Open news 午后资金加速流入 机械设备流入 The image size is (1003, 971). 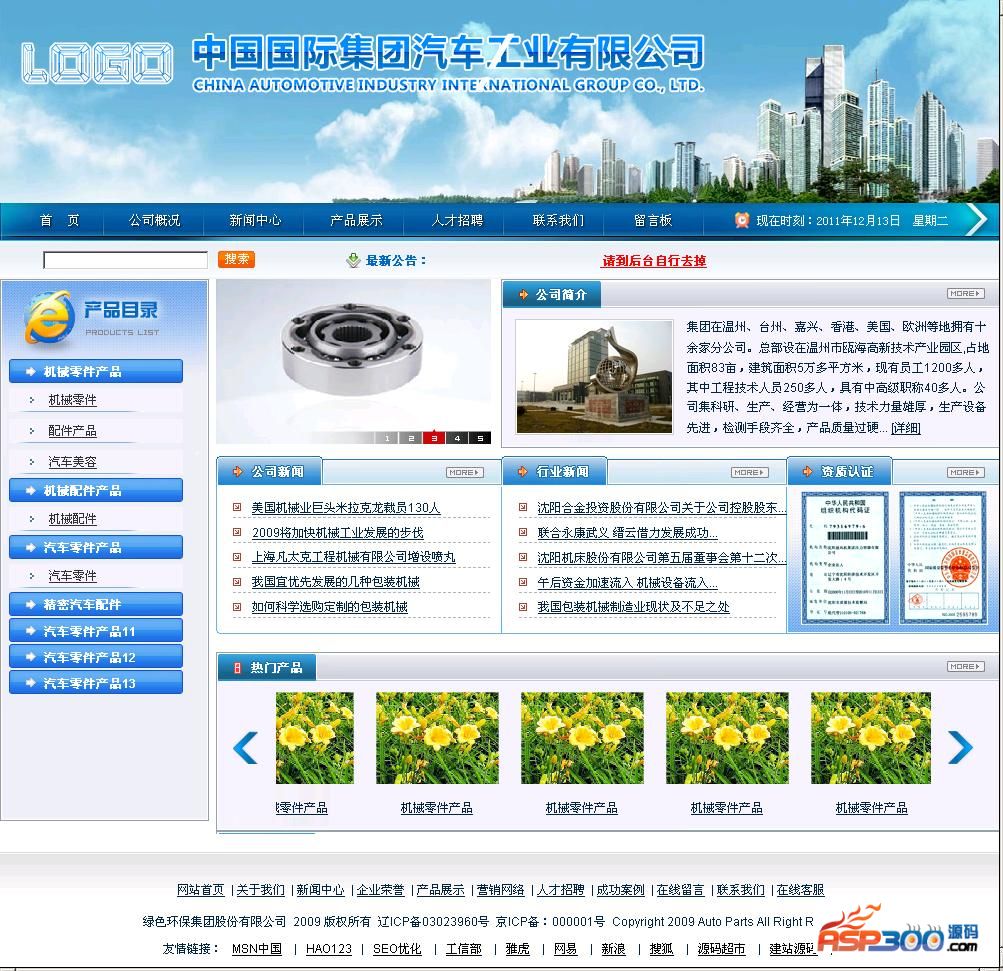(628, 582)
